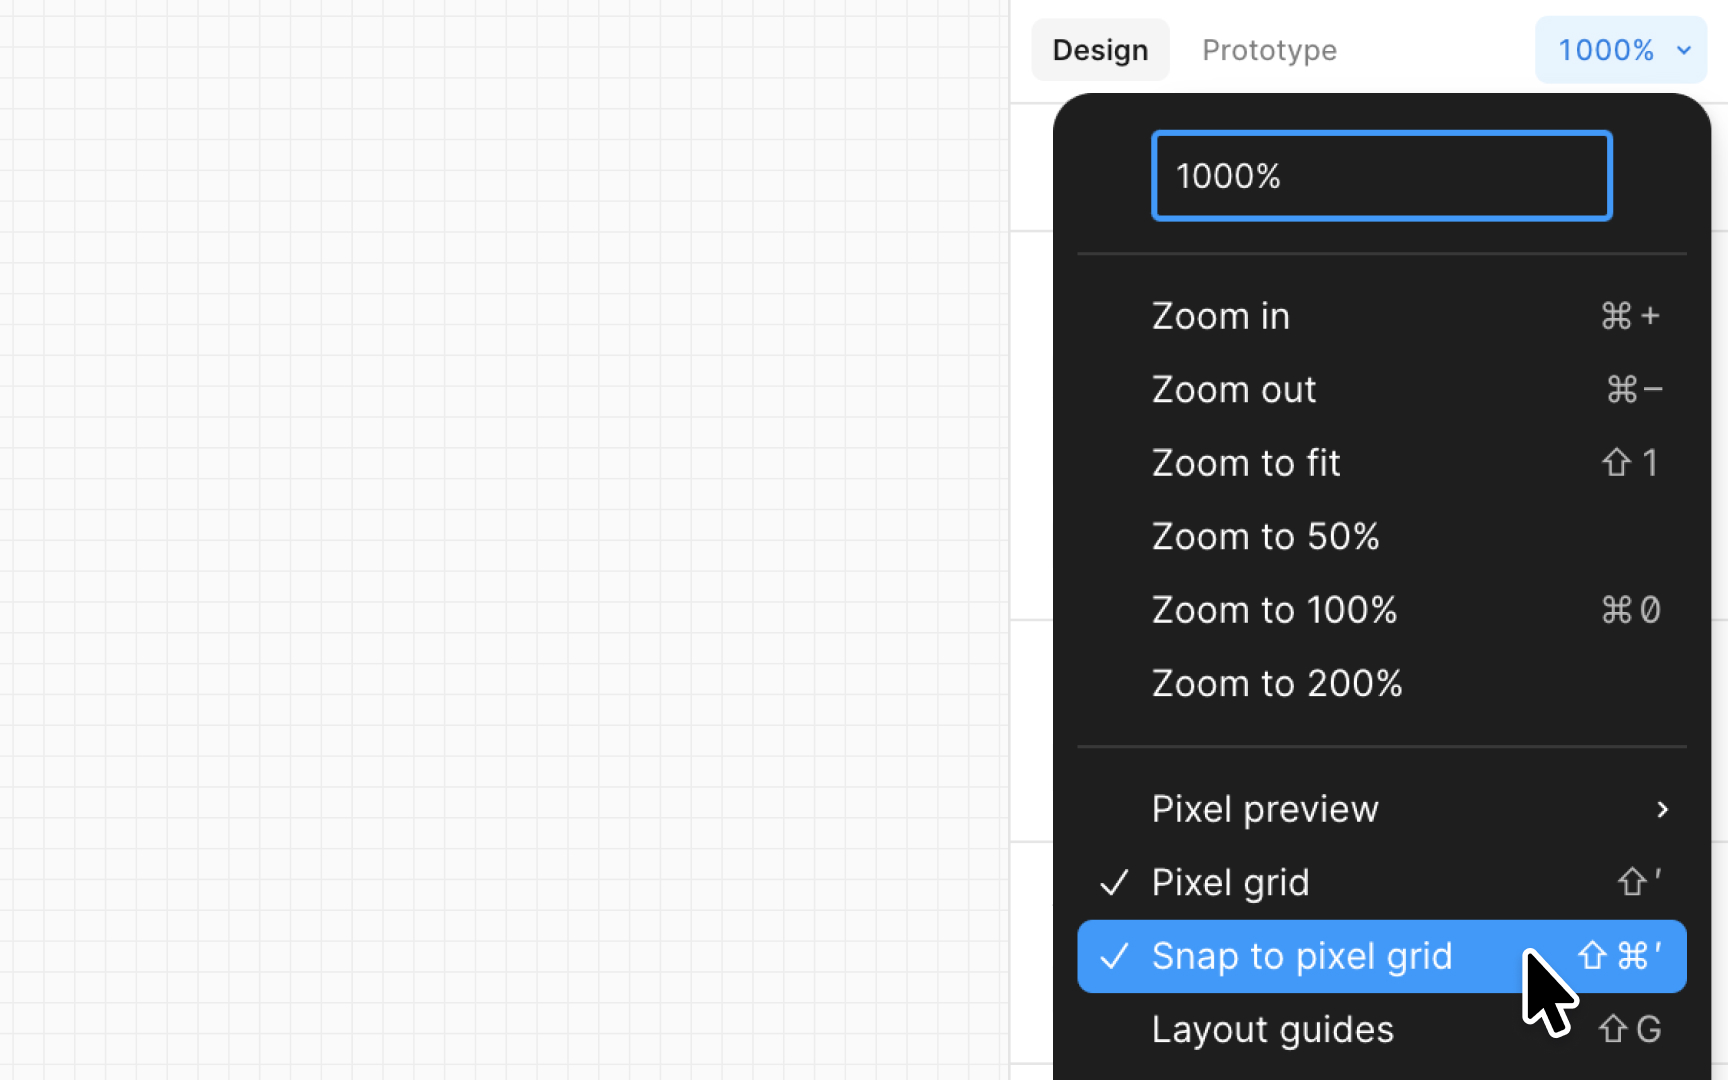Expand the Pixel preview submenu
This screenshot has height=1080, width=1728.
pos(1381,809)
